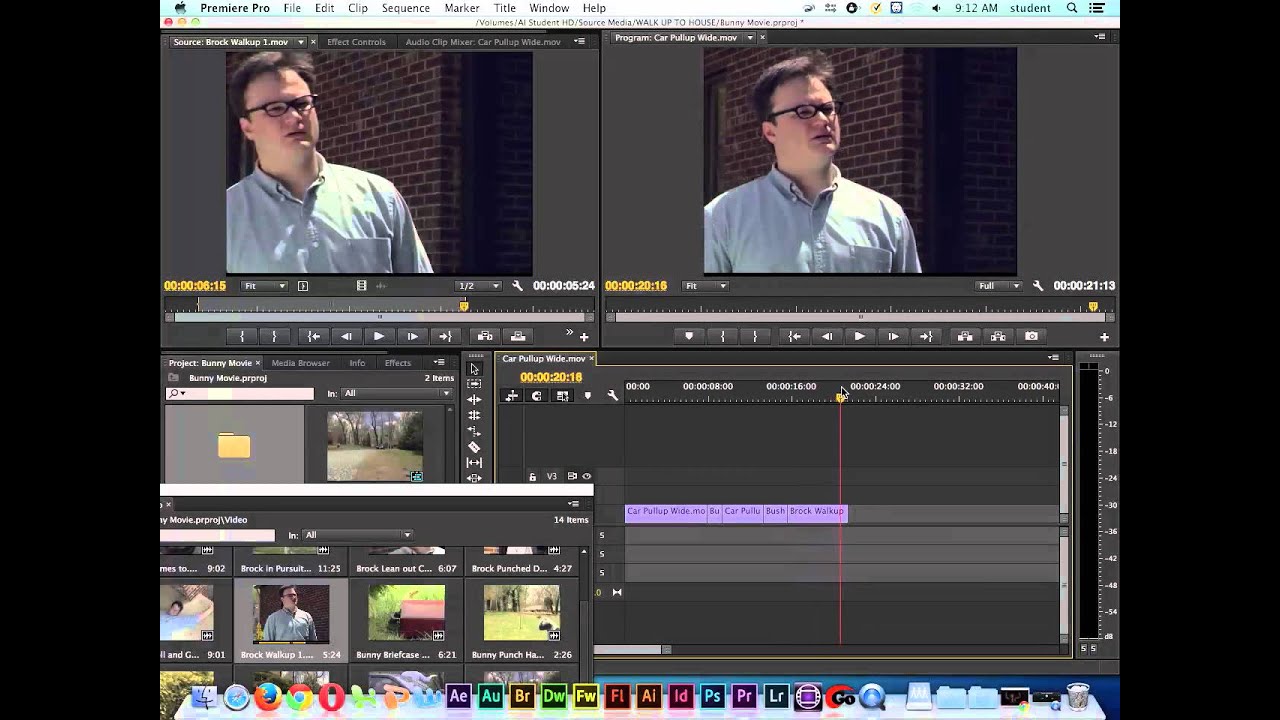Click the Timeline playhead marker
The width and height of the screenshot is (1280, 720).
coord(840,398)
